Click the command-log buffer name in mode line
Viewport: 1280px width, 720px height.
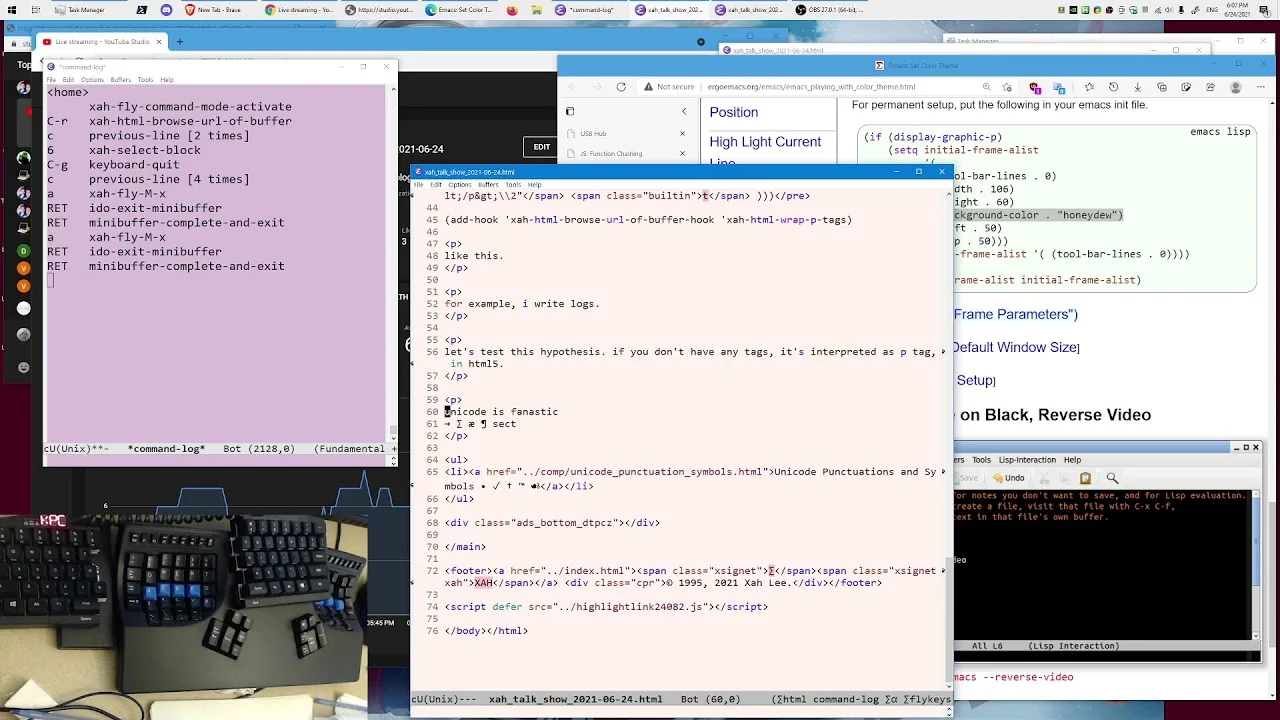[166, 449]
